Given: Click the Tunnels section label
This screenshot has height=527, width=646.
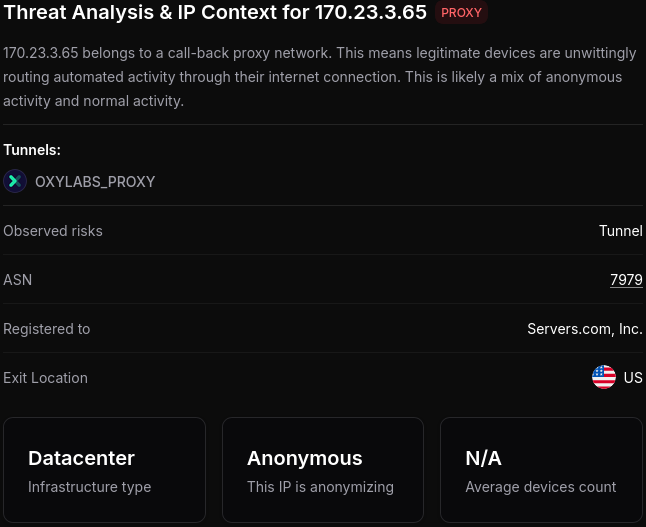Looking at the screenshot, I should click(32, 150).
